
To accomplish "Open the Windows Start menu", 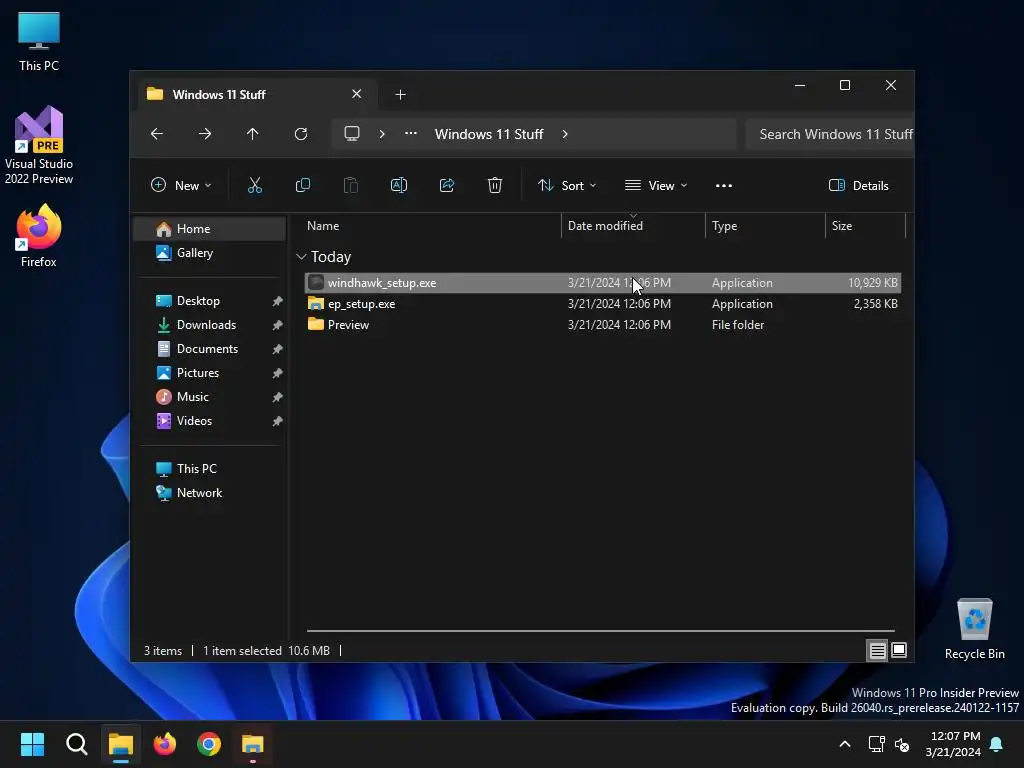I will click(32, 744).
